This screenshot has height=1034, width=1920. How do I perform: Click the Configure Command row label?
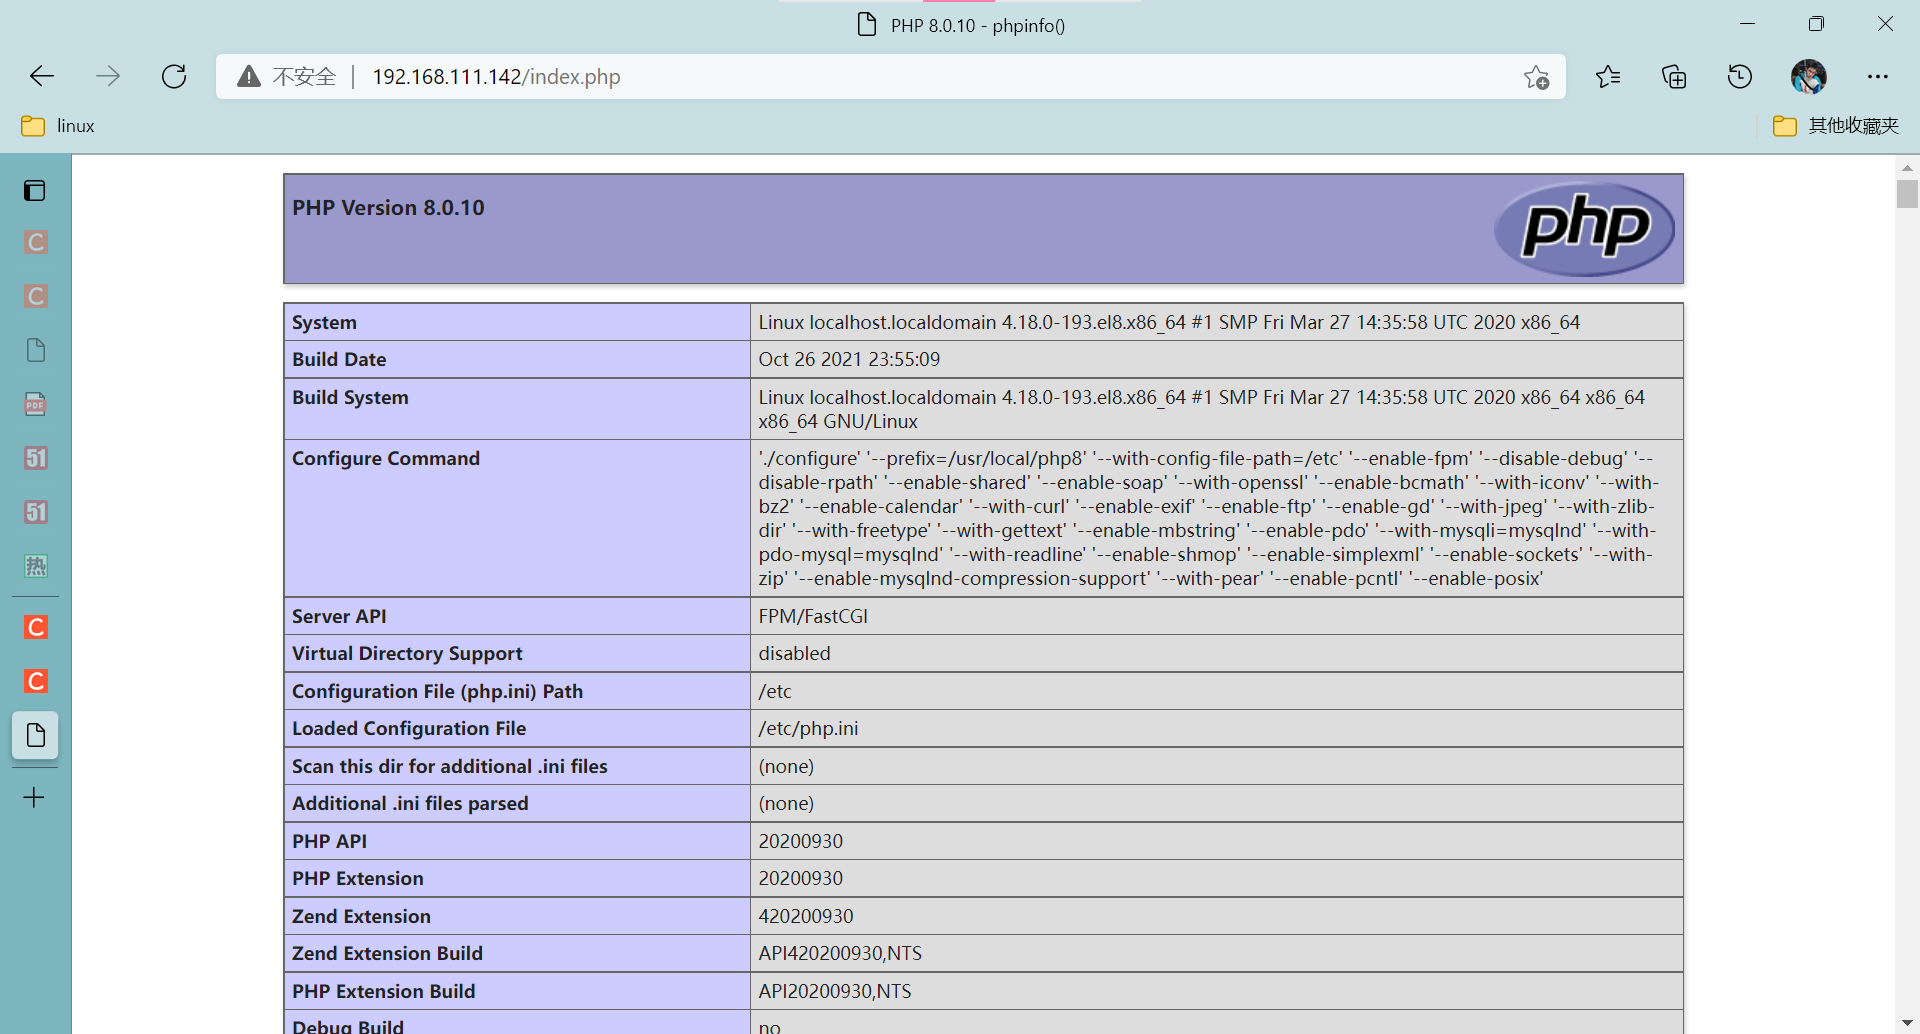386,458
